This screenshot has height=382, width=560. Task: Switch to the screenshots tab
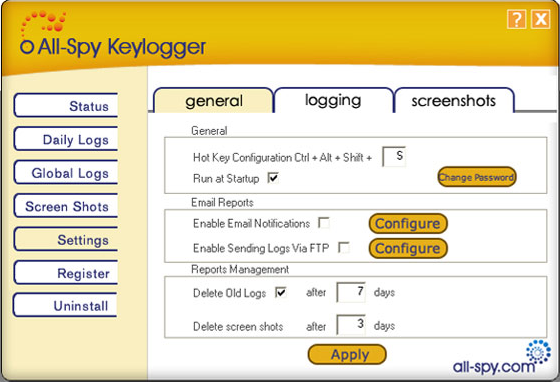(454, 101)
